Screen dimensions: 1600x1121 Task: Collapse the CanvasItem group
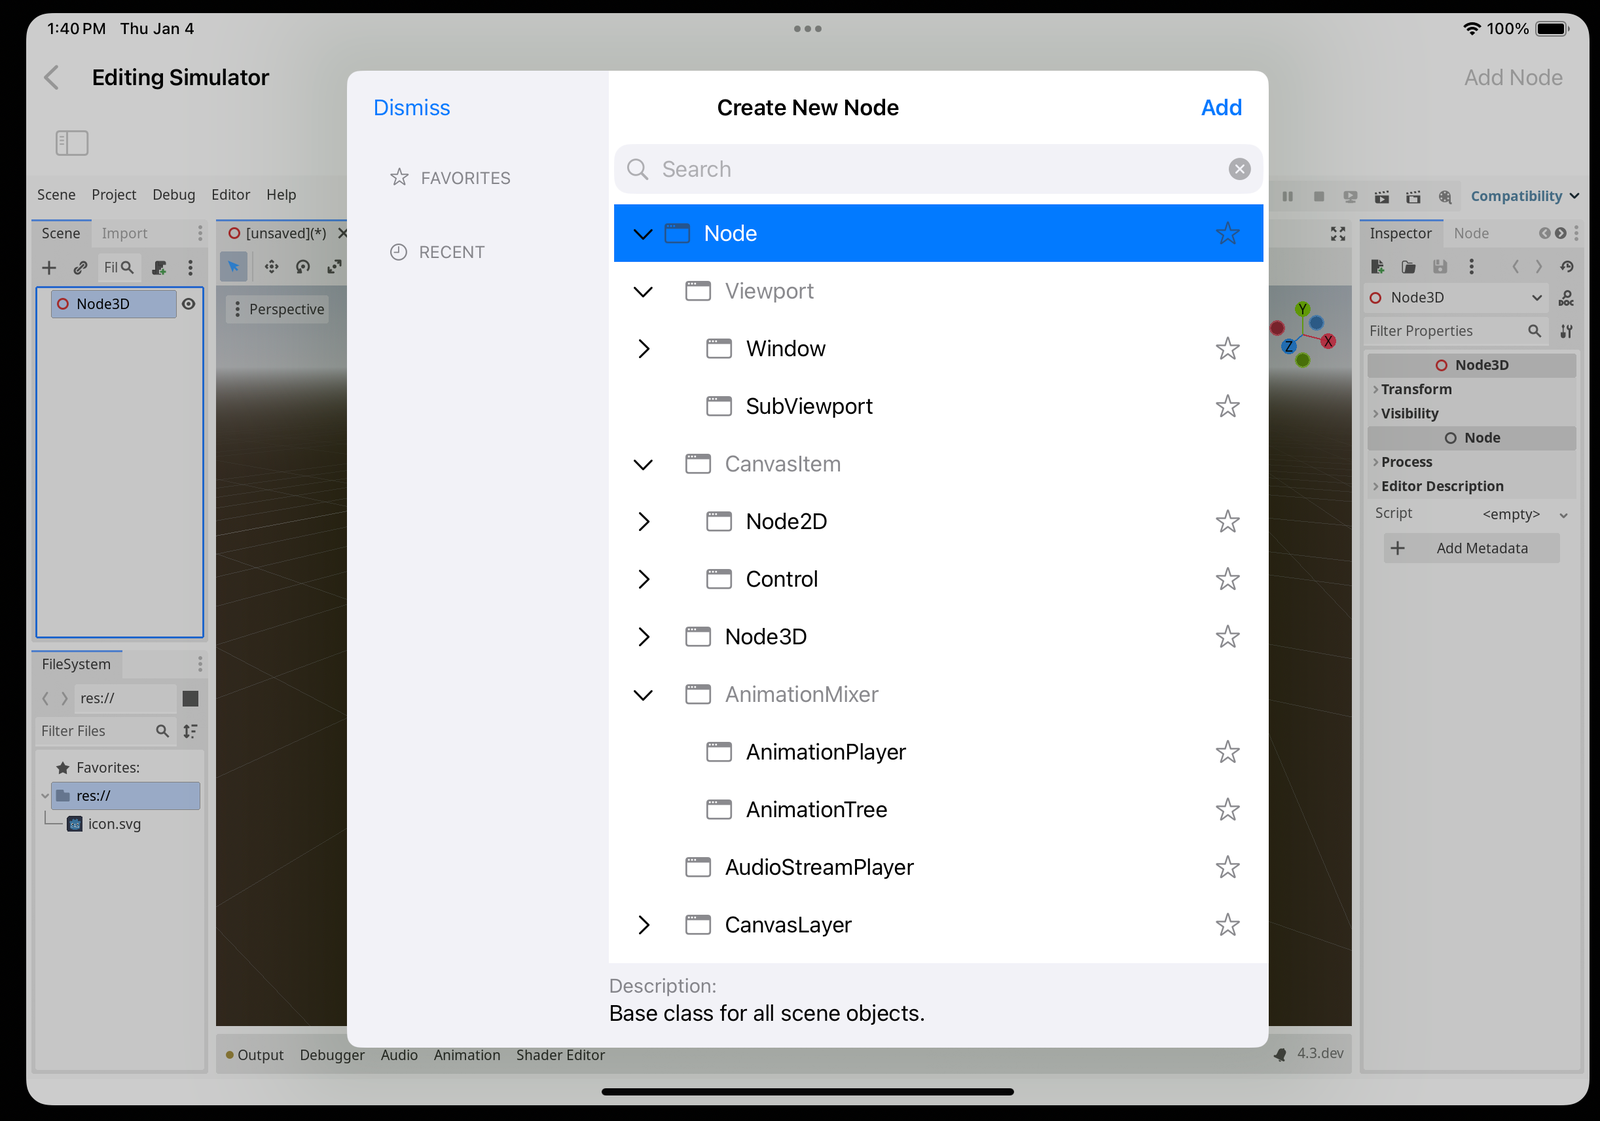point(643,464)
